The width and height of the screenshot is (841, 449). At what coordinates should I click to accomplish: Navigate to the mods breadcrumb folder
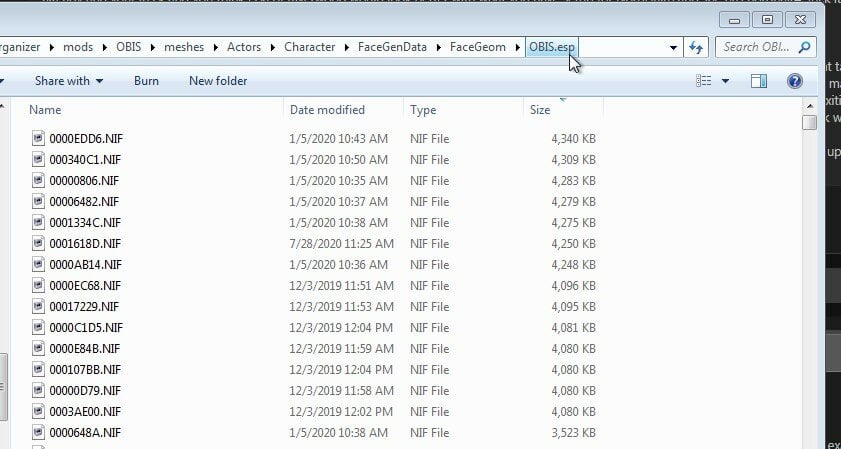pyautogui.click(x=78, y=47)
